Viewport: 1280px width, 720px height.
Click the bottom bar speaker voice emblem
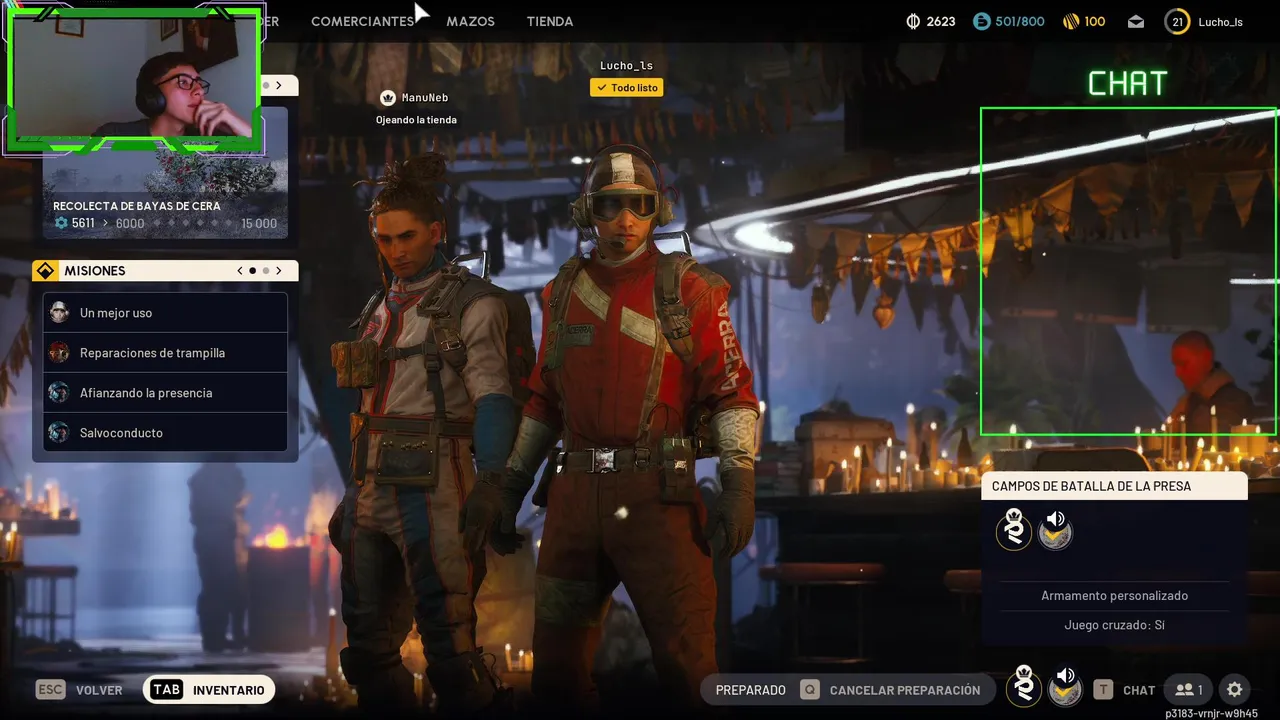coord(1066,687)
